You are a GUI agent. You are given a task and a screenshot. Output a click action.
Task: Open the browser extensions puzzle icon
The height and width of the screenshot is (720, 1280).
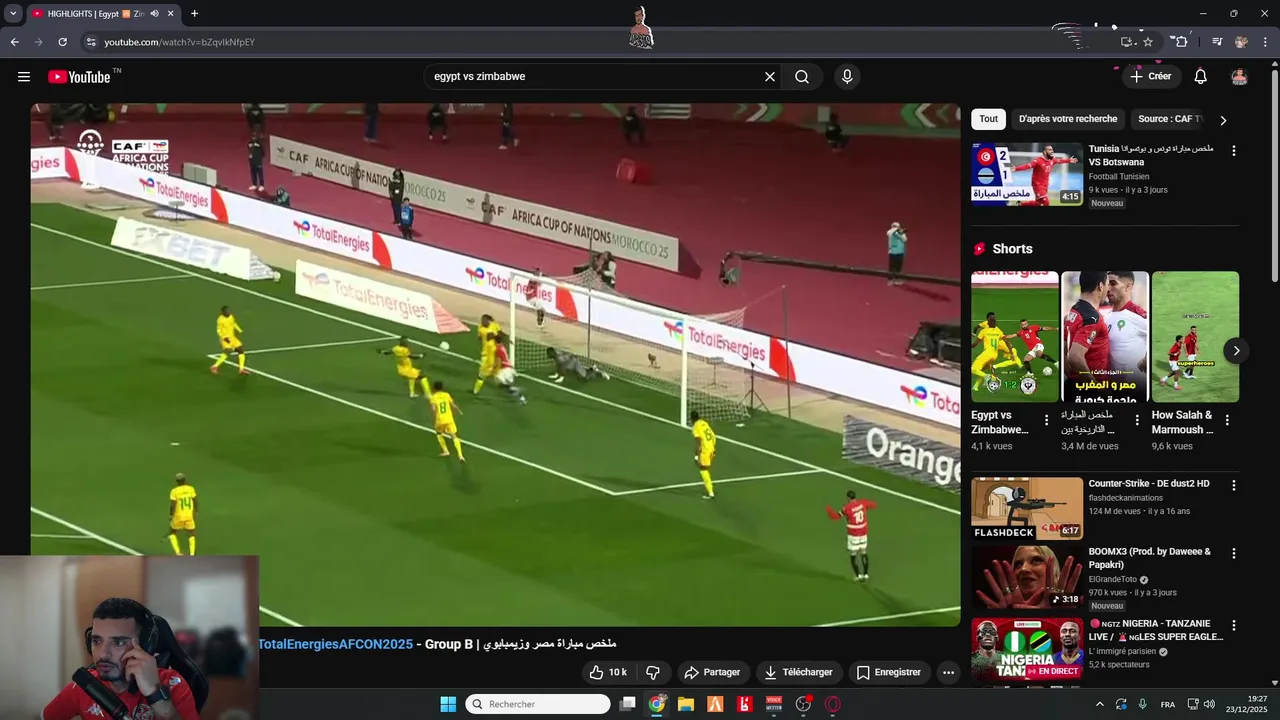pos(1182,42)
